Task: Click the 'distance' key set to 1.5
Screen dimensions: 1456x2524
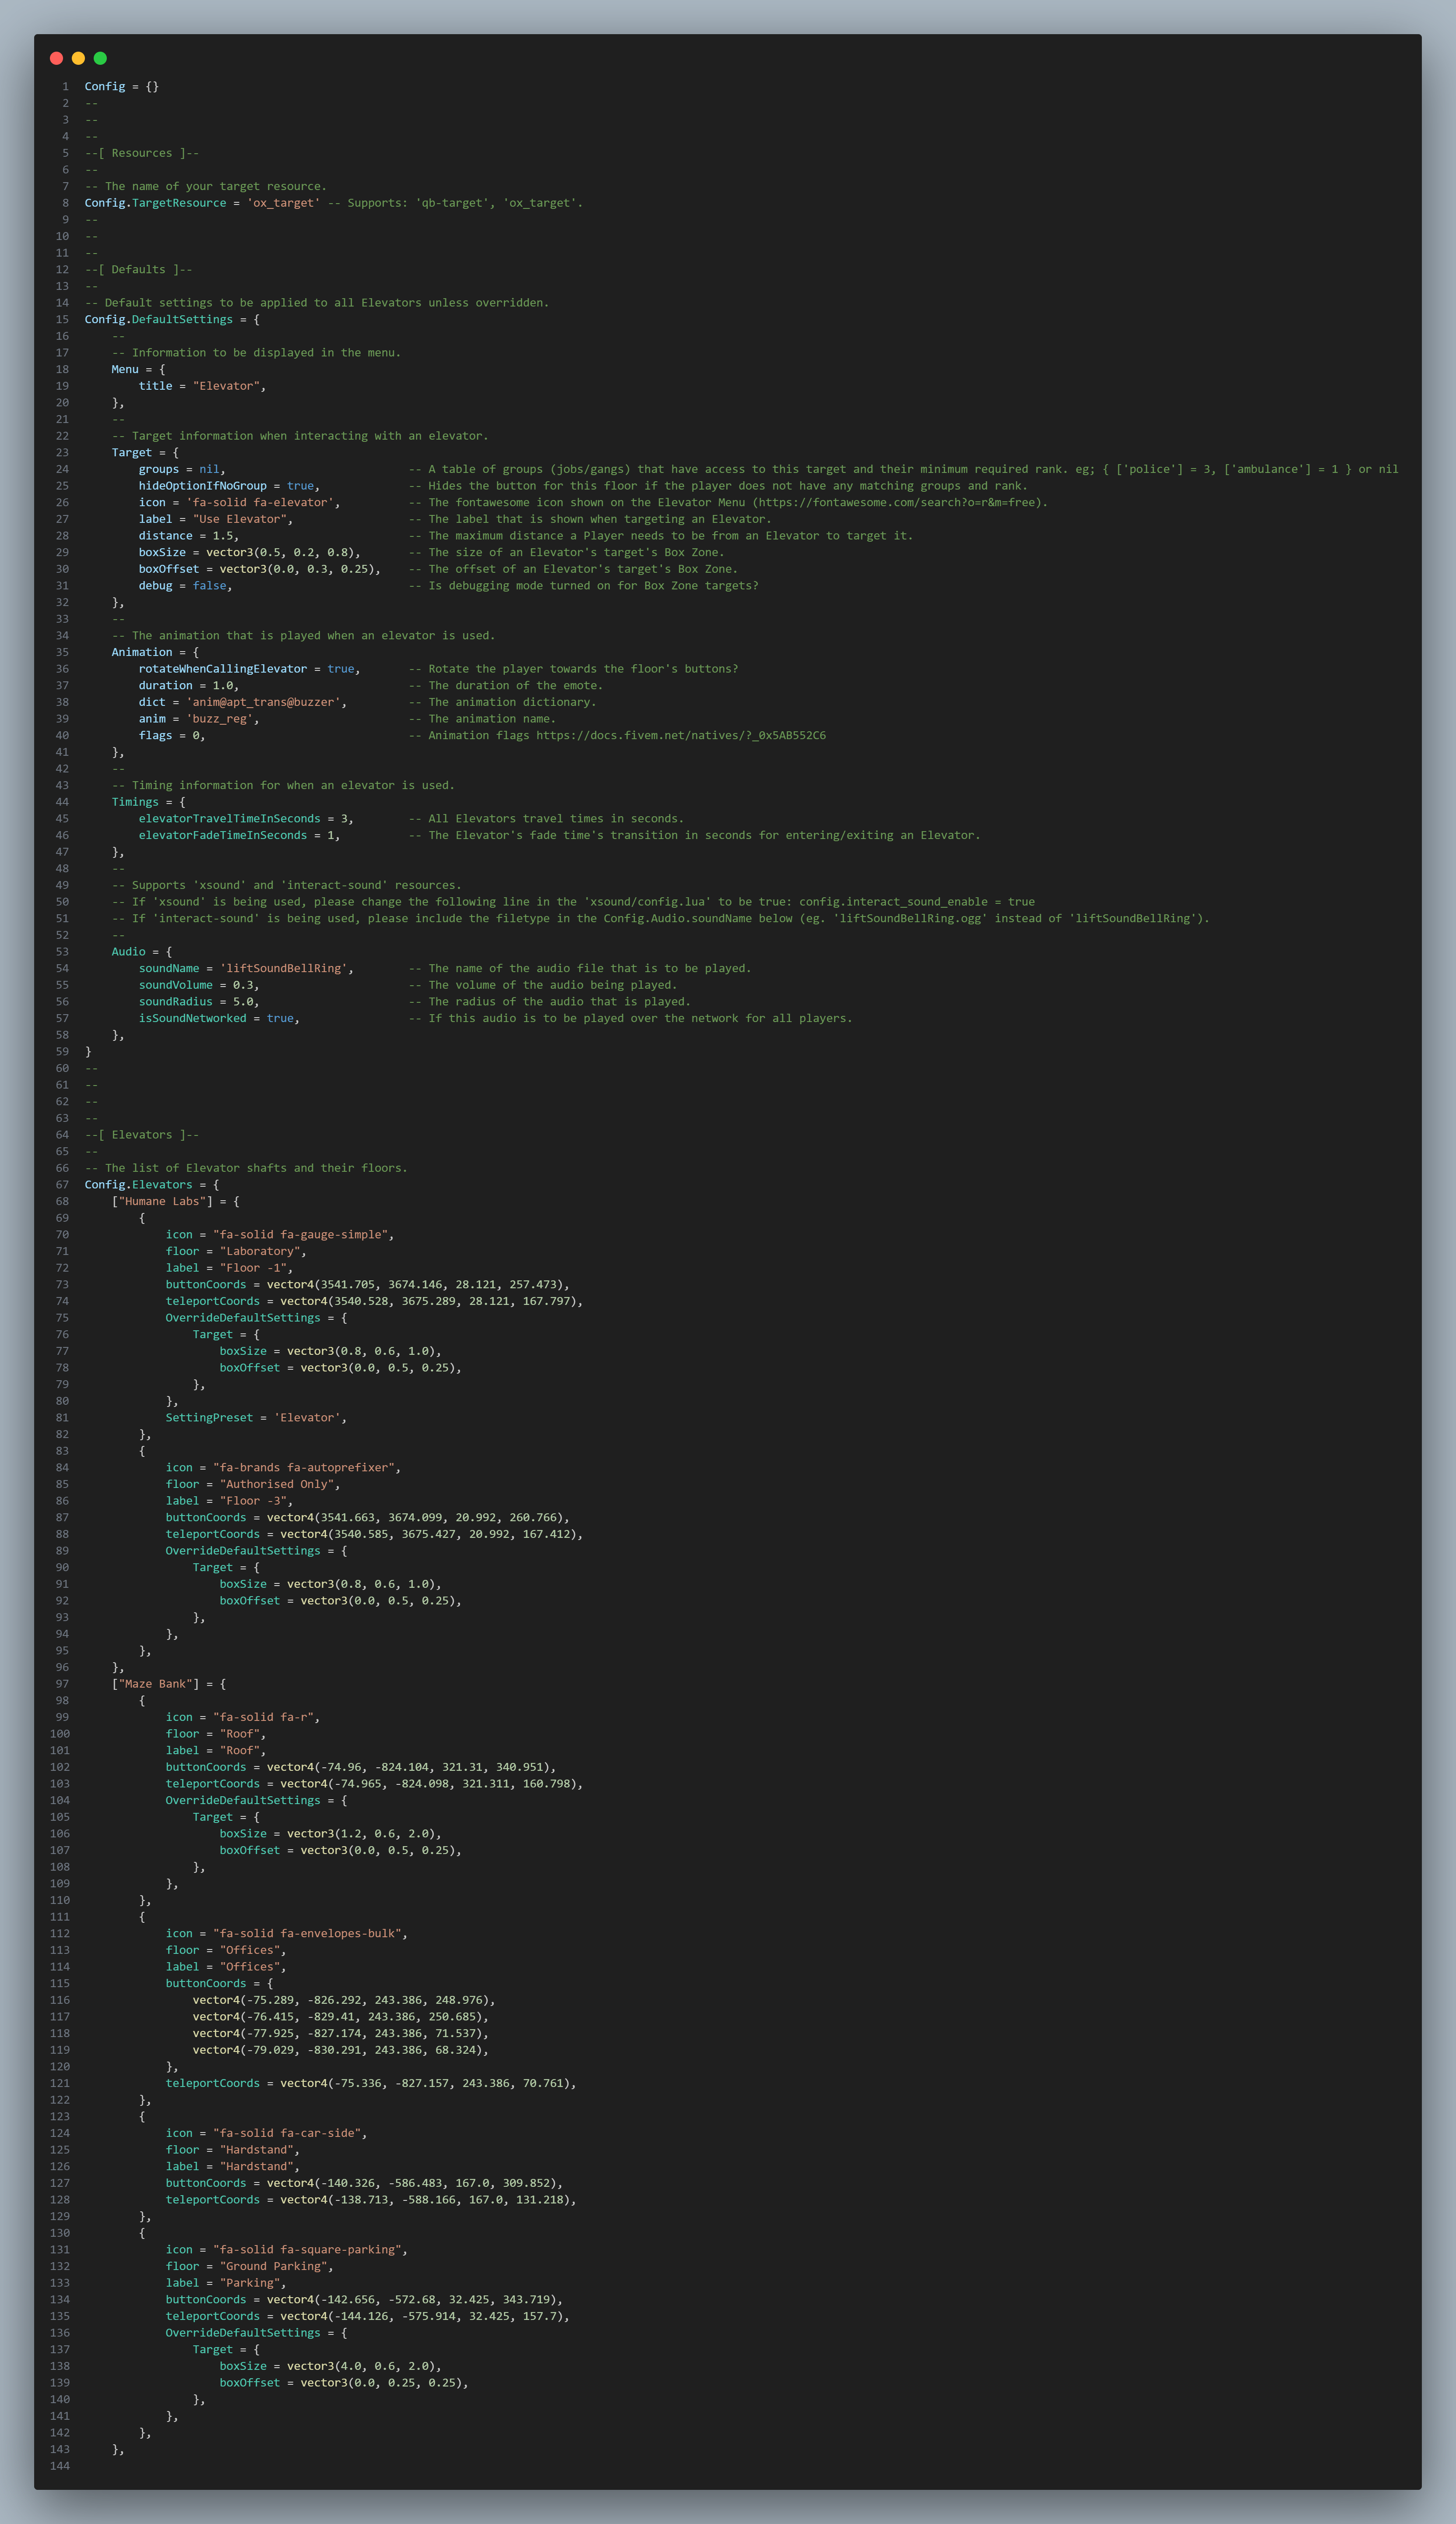Action: [166, 536]
